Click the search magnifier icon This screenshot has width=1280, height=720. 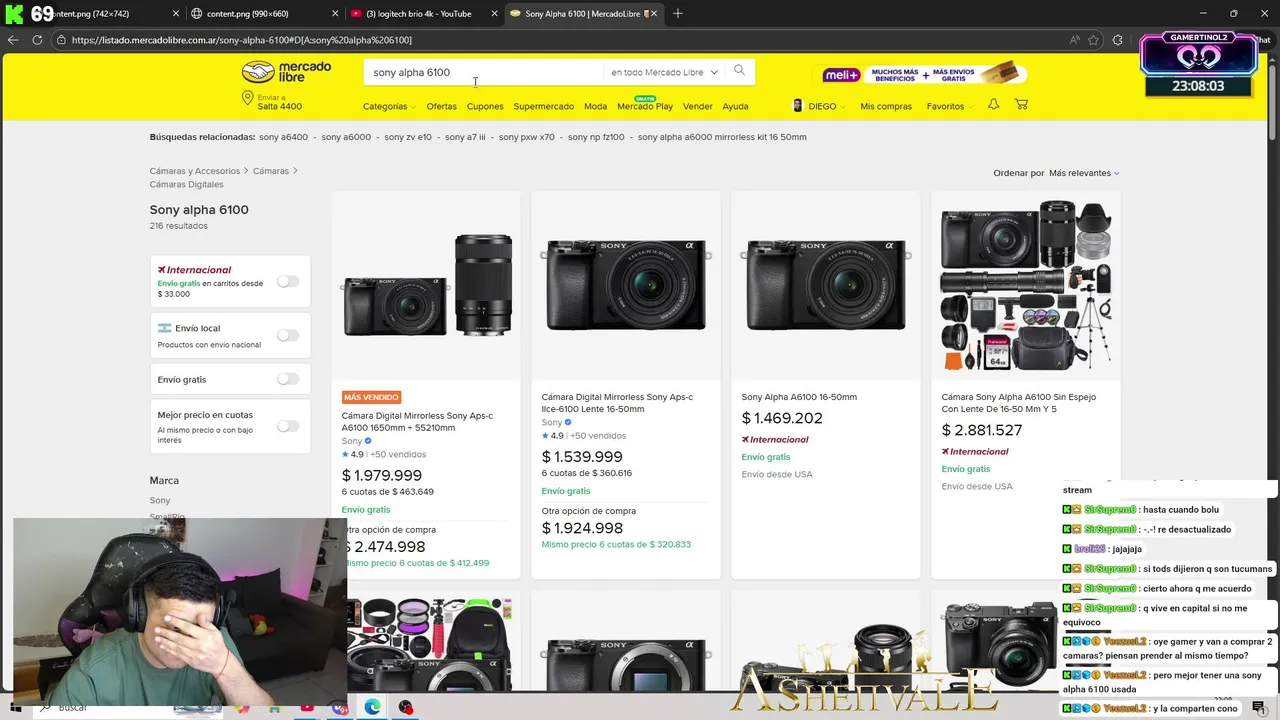(739, 70)
